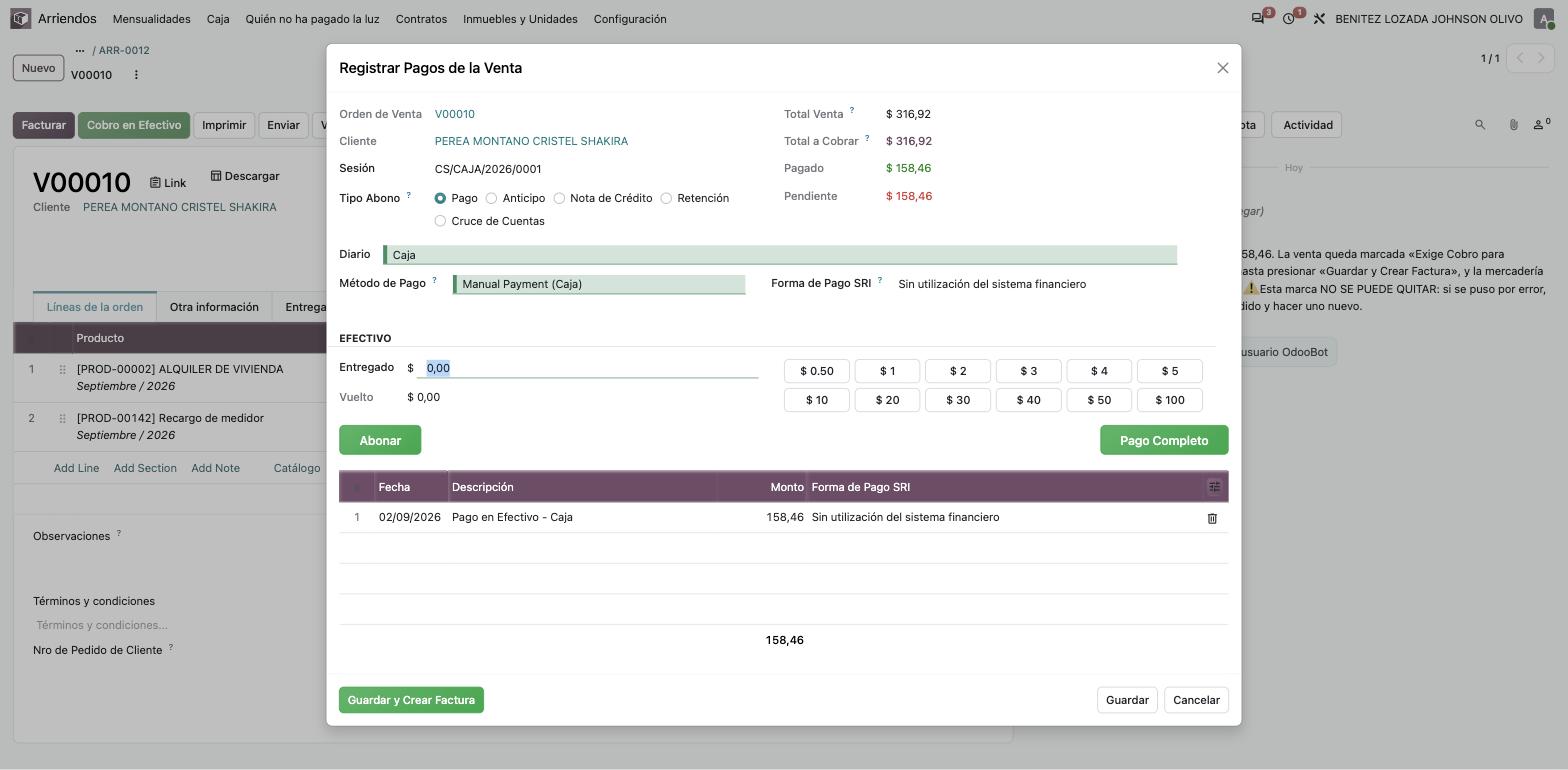Switch to Otra información tab
This screenshot has height=770, width=1568.
click(214, 307)
